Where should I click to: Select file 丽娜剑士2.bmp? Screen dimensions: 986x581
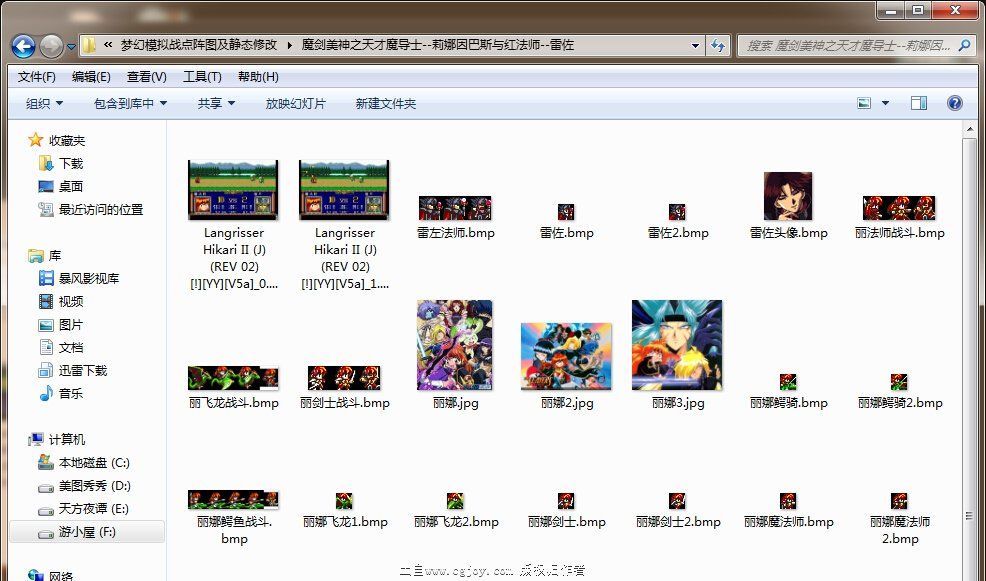pos(677,511)
